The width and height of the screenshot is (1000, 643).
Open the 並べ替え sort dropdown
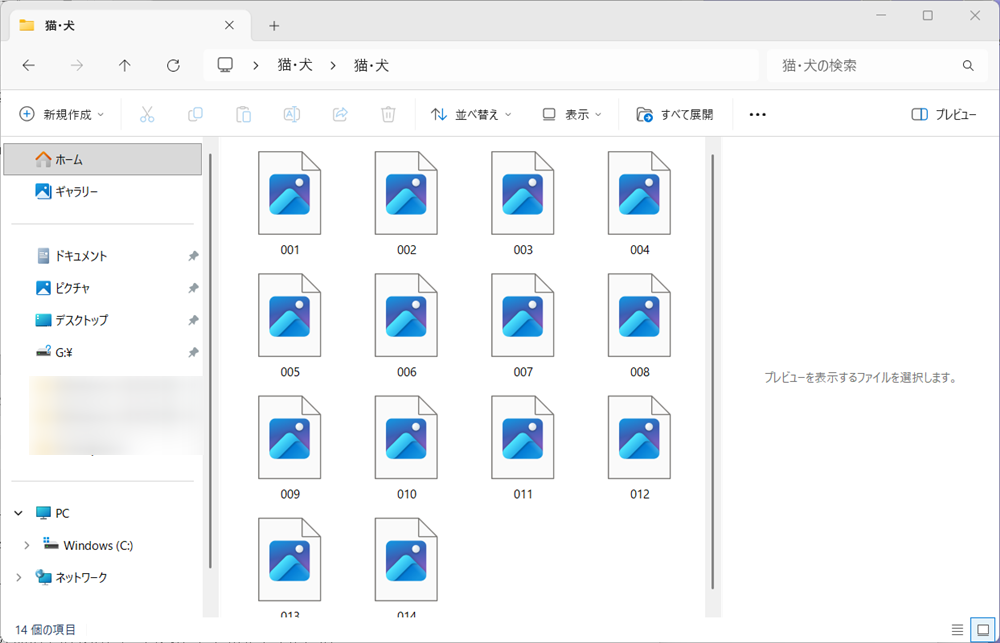click(470, 113)
